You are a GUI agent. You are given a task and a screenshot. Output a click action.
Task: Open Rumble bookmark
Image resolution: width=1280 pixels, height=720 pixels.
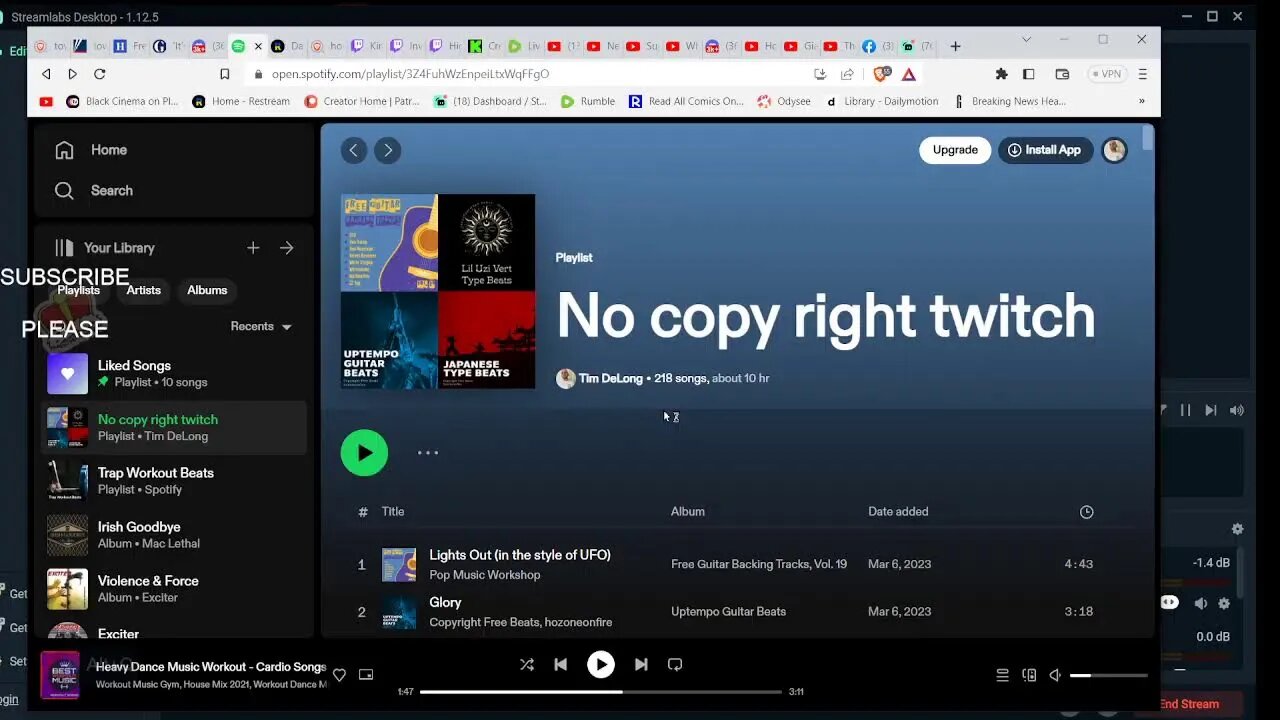588,101
